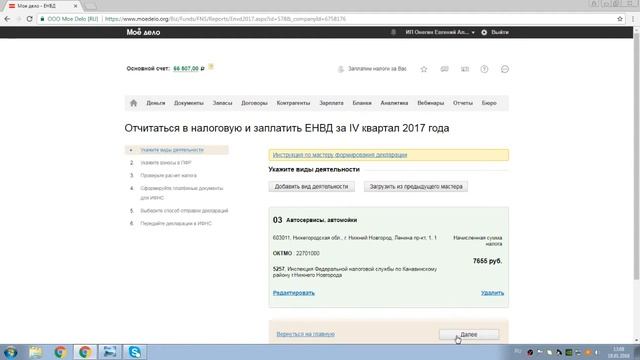Open the Skype taskbar icon
Screen dimensions: 640x360
(x=135, y=352)
